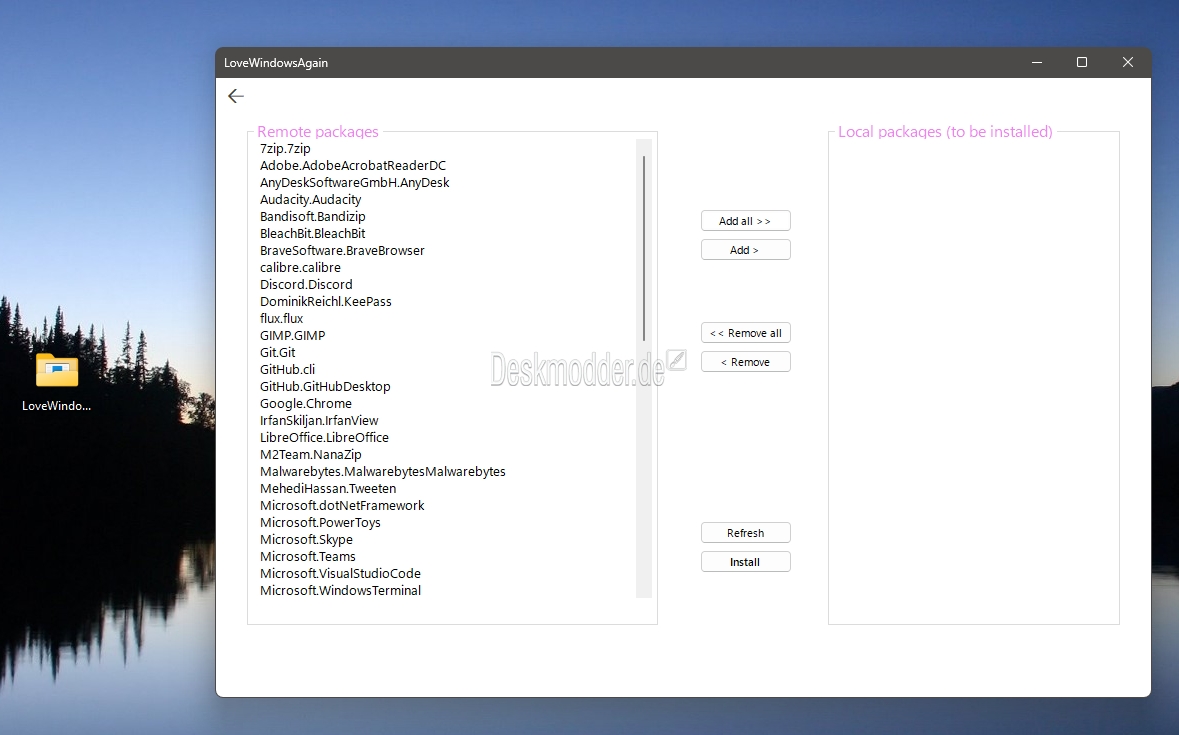Image resolution: width=1179 pixels, height=735 pixels.
Task: Choose the Bandisoft.Bandizip entry
Action: pyautogui.click(x=313, y=216)
